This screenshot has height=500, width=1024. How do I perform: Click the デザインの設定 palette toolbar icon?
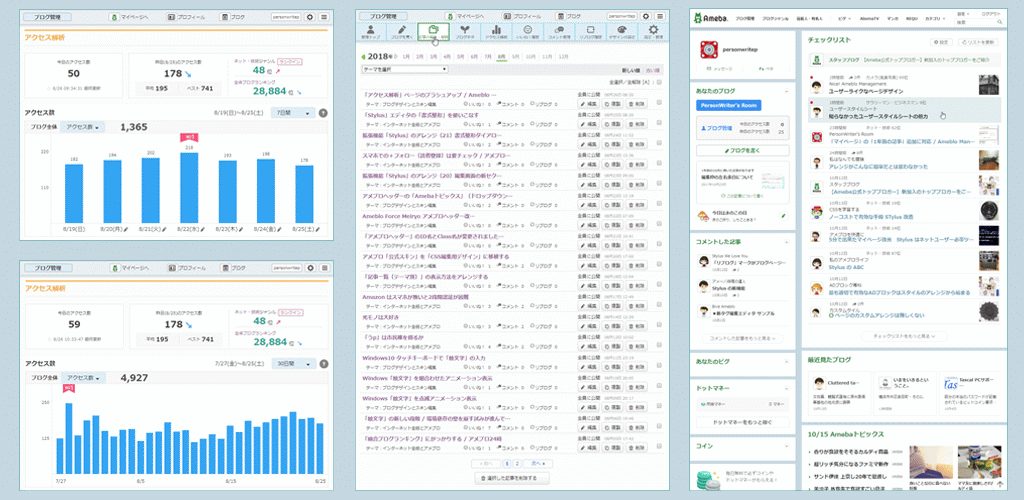[621, 33]
